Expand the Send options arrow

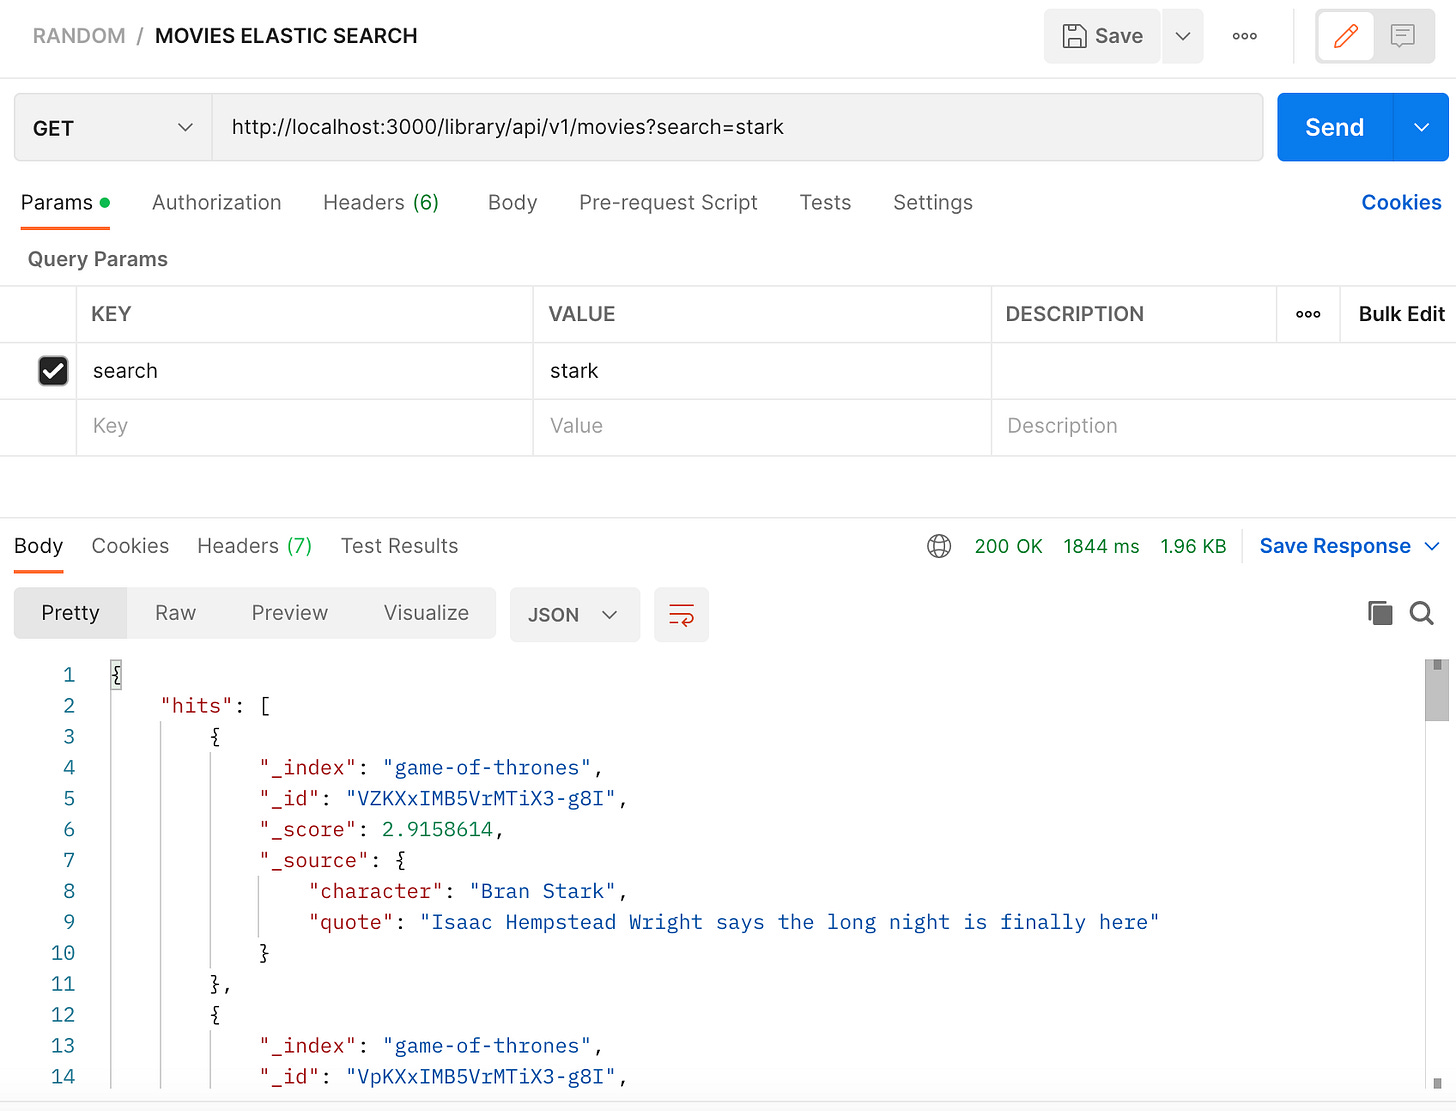tap(1421, 128)
